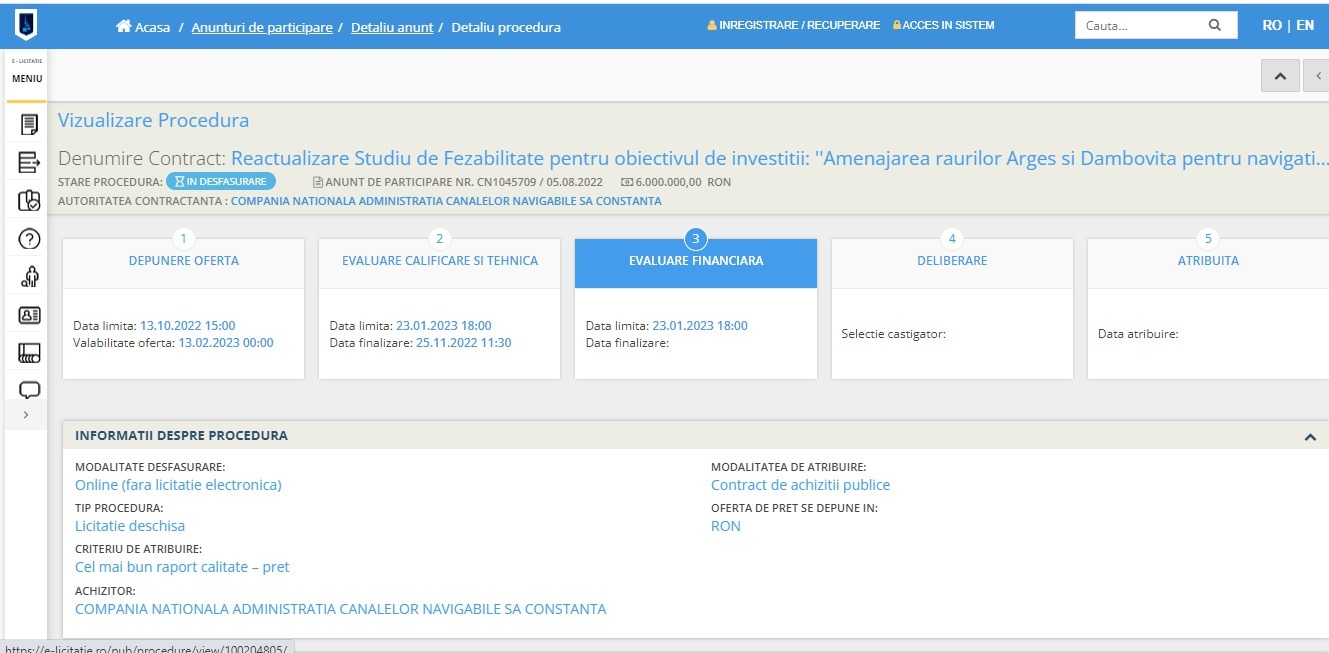Click the Informatii Despre Procedura title
This screenshot has height=653, width=1329.
pos(181,436)
